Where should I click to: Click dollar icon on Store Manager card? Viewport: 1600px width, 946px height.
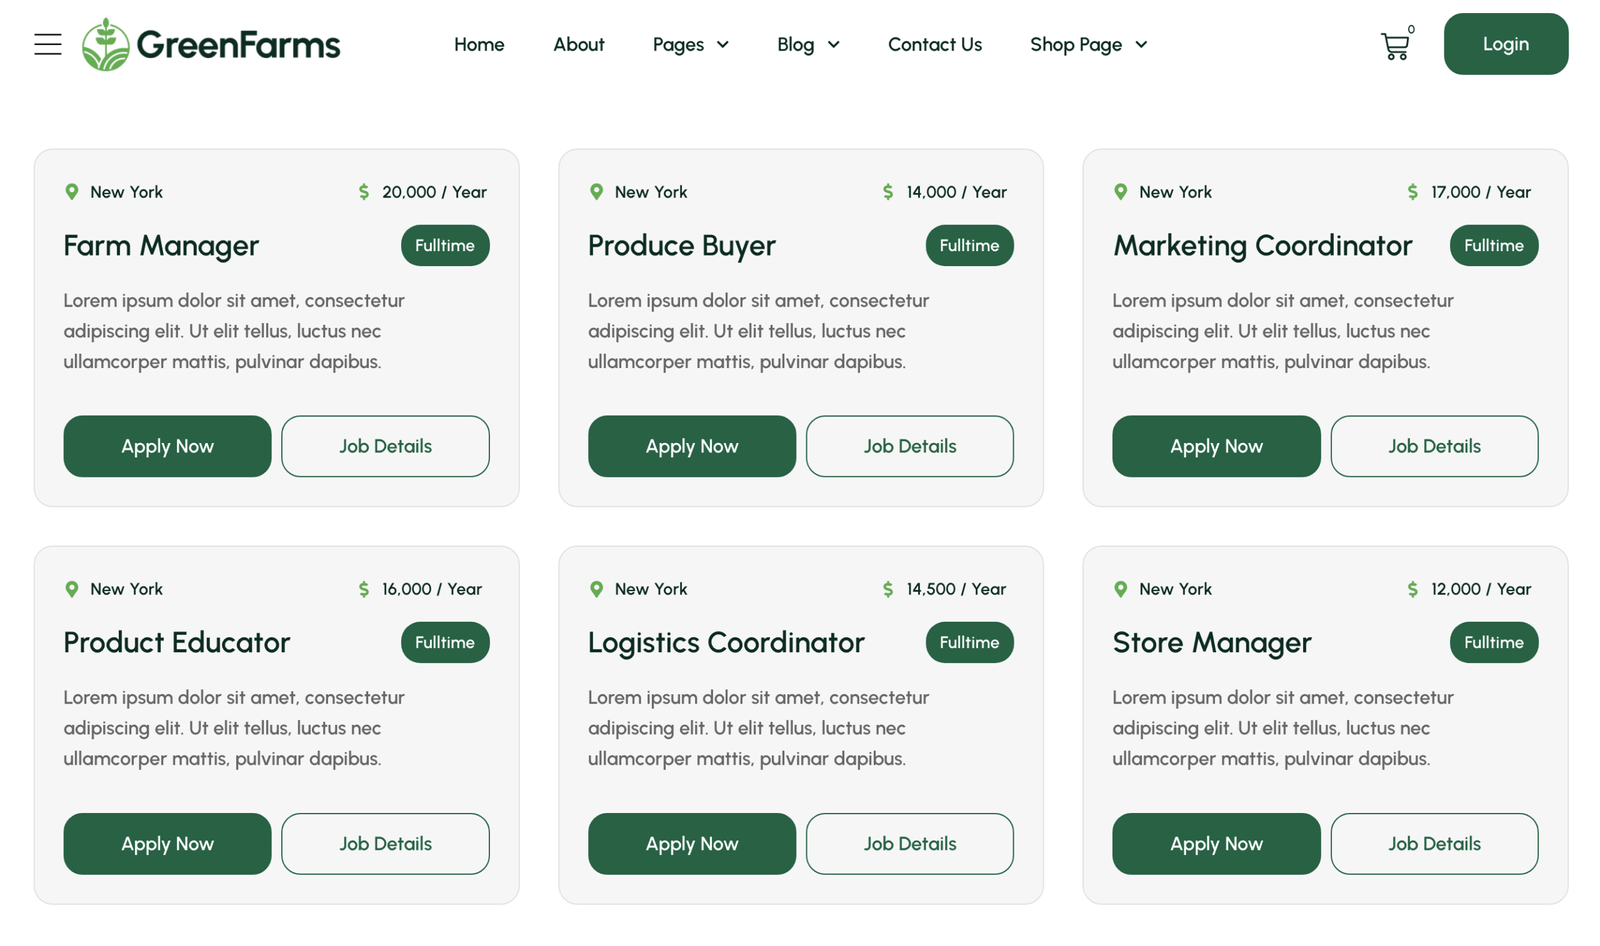pos(1412,589)
